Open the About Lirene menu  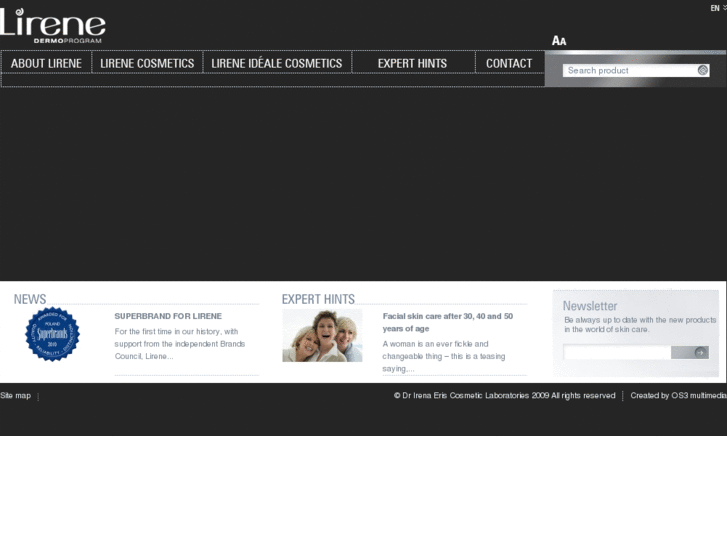[x=46, y=63]
